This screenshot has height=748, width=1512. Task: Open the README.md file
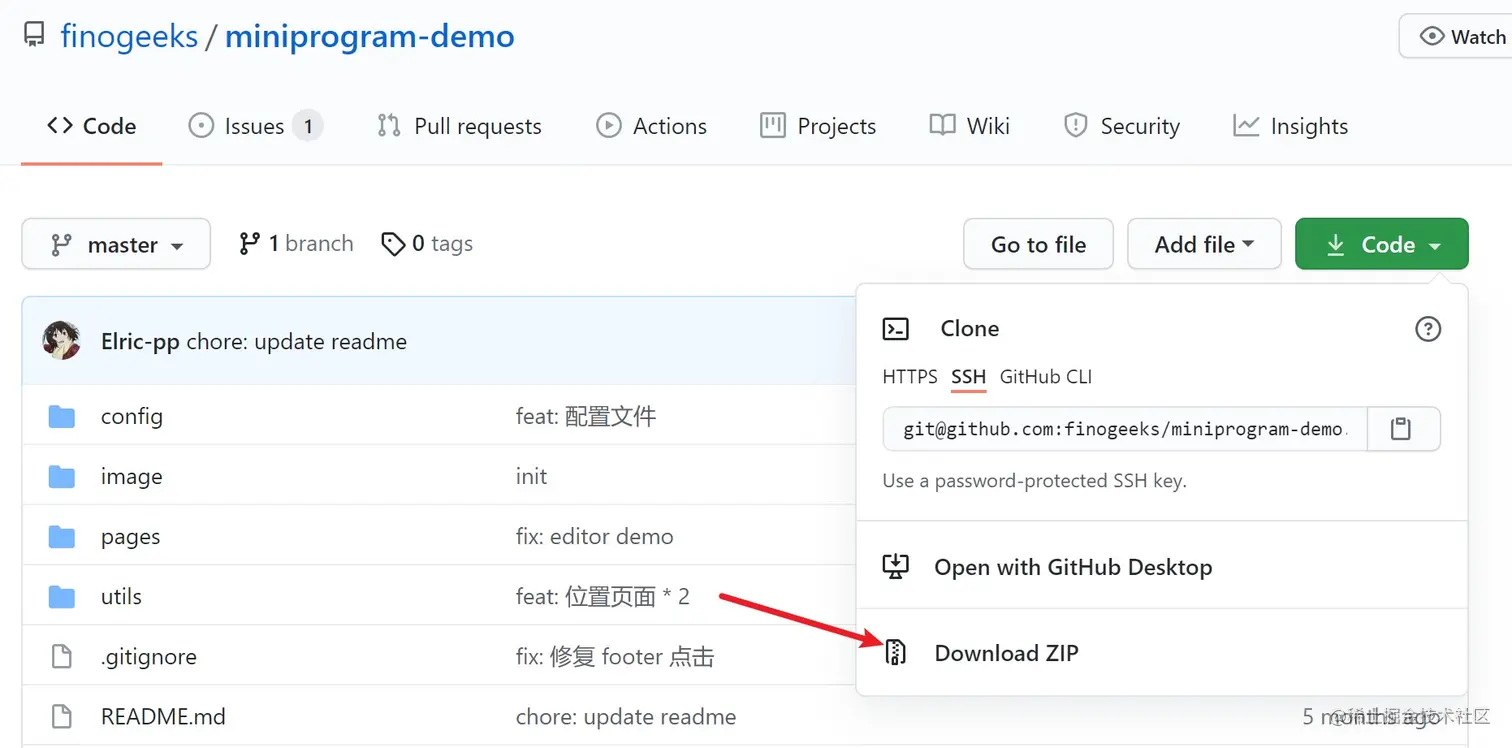pos(163,717)
